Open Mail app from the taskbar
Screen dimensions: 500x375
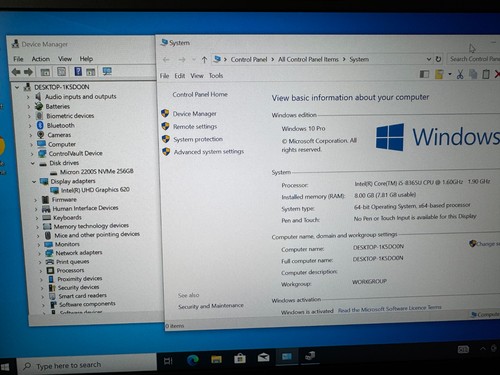point(263,358)
